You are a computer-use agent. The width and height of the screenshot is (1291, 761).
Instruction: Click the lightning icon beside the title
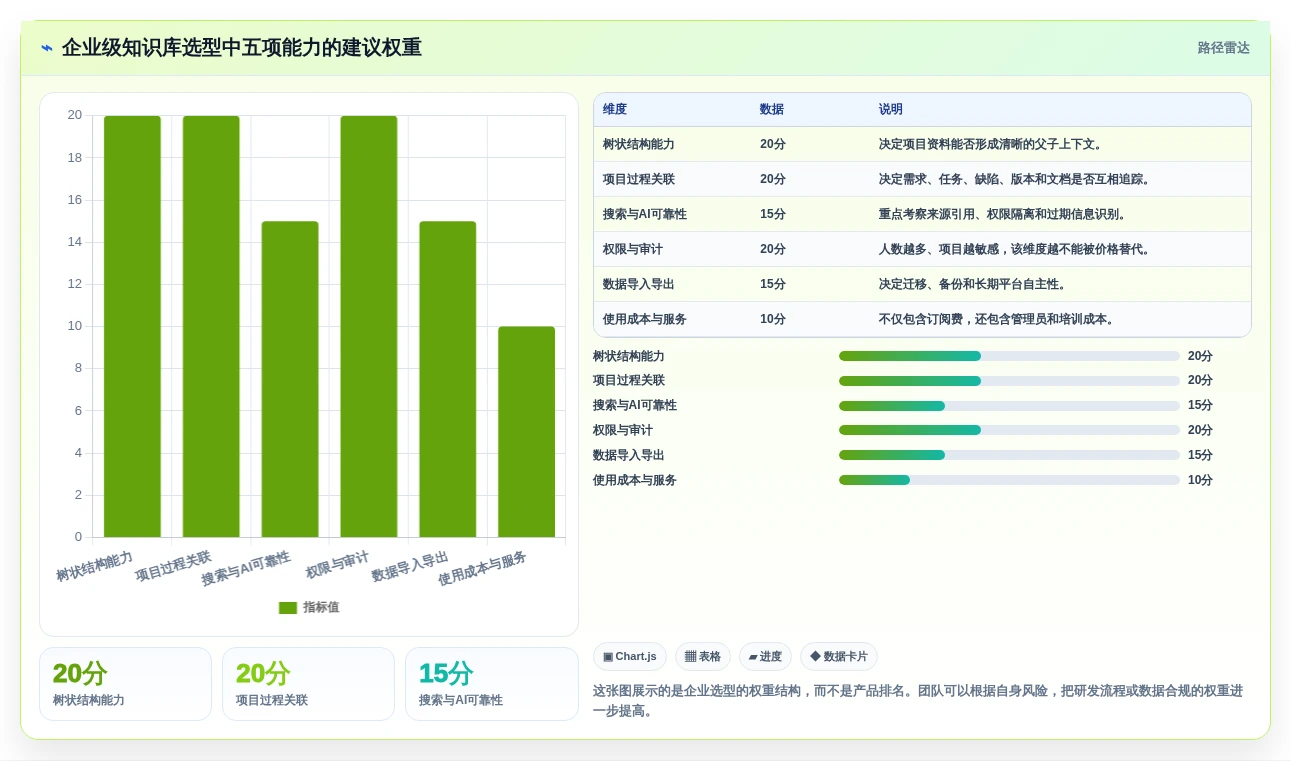pos(47,48)
